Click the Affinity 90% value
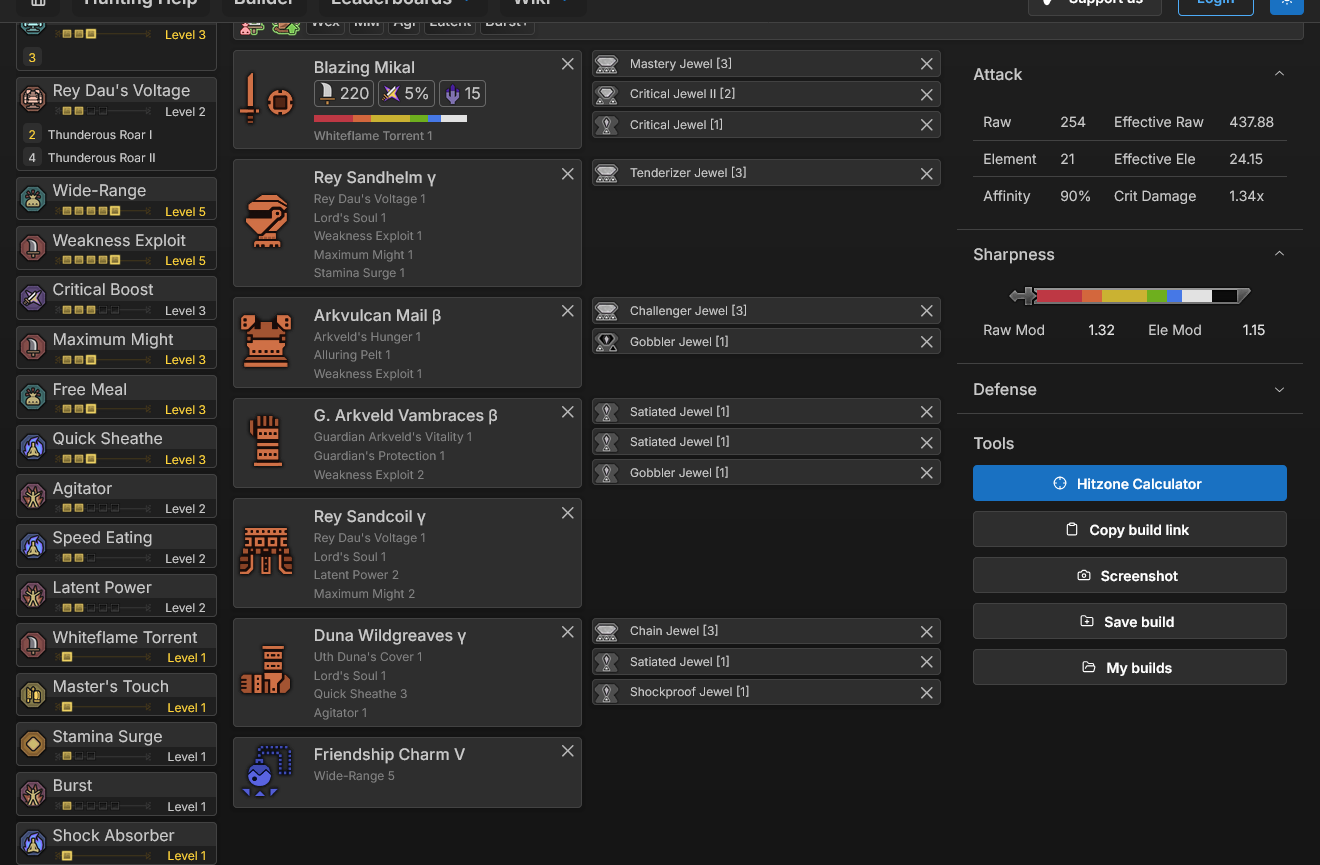The width and height of the screenshot is (1320, 865). pos(1075,196)
